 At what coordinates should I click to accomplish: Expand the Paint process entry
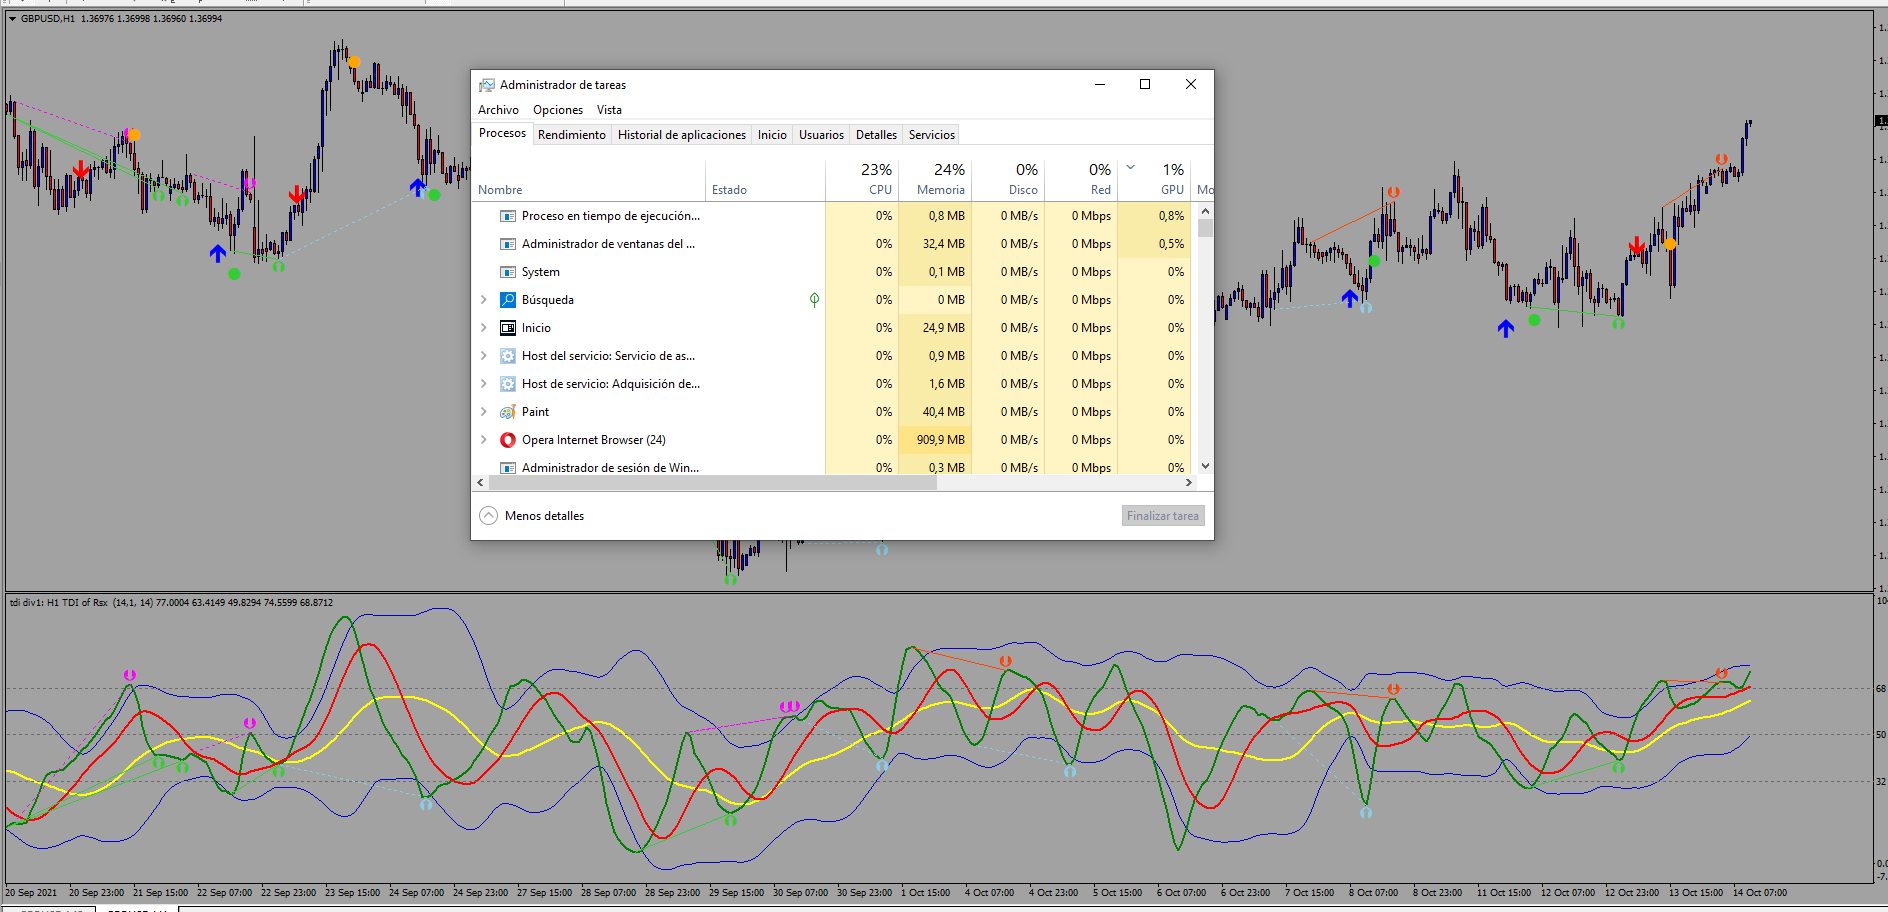484,412
